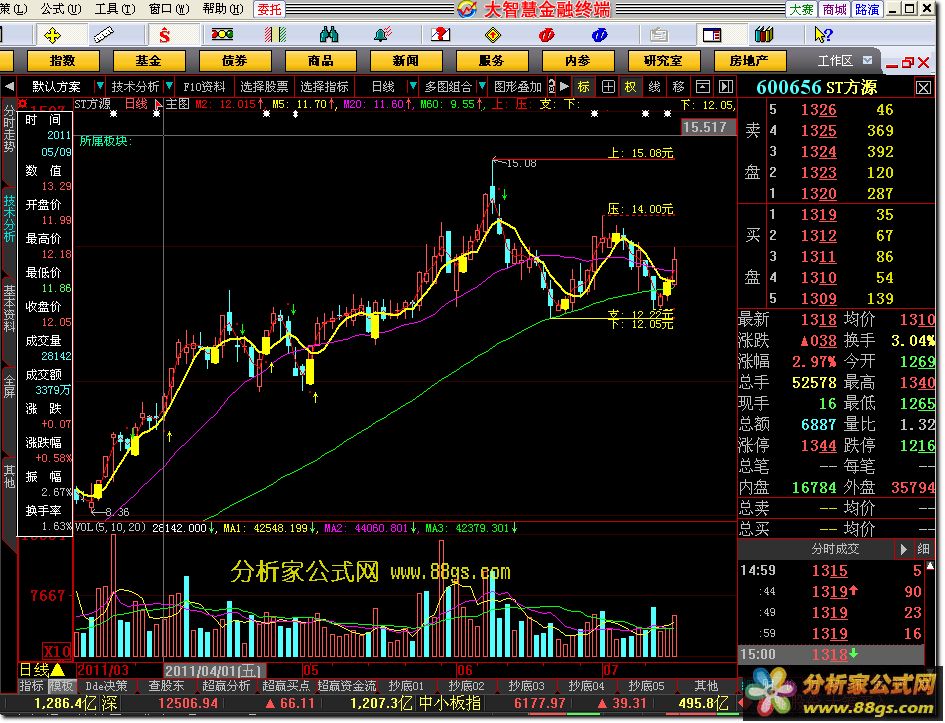Click the X10 volume scale label
This screenshot has height=723, width=945.
[57, 651]
